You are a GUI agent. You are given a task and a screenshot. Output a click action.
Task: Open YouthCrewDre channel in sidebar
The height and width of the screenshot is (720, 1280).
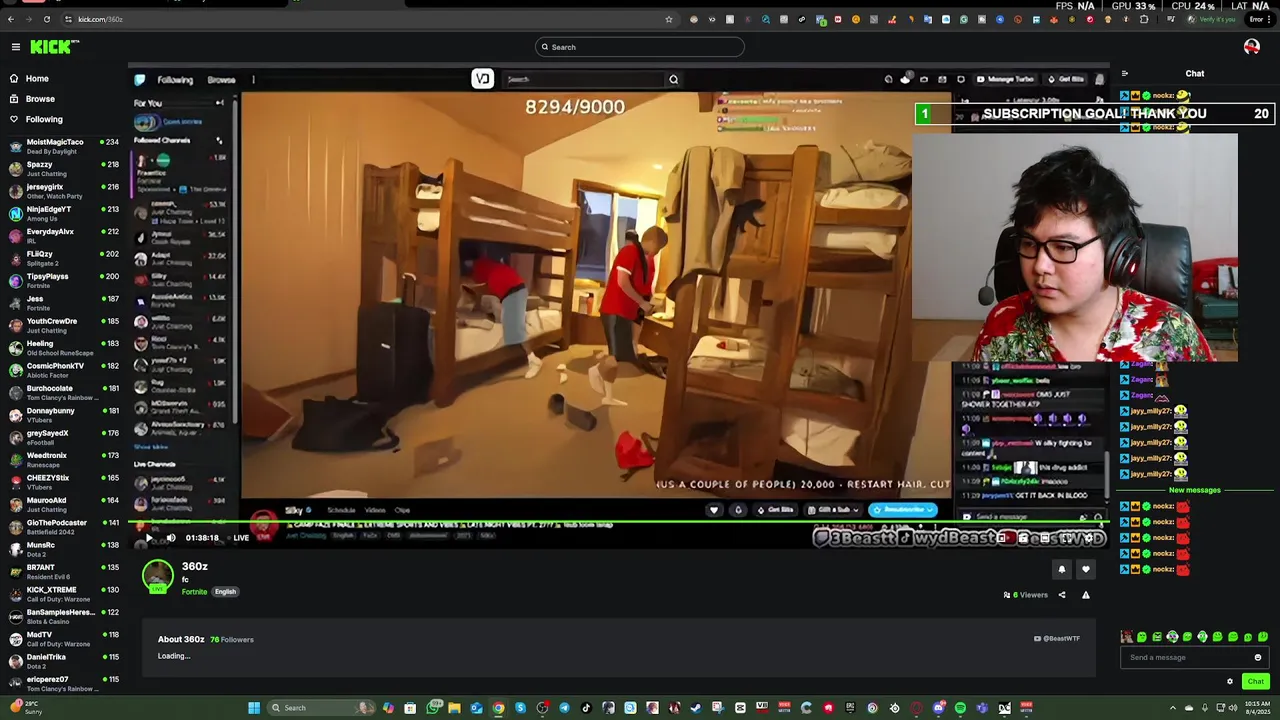click(62, 325)
